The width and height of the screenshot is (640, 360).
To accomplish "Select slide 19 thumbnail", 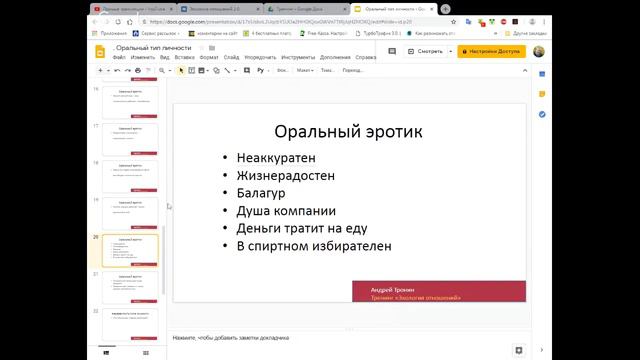I will click(130, 214).
